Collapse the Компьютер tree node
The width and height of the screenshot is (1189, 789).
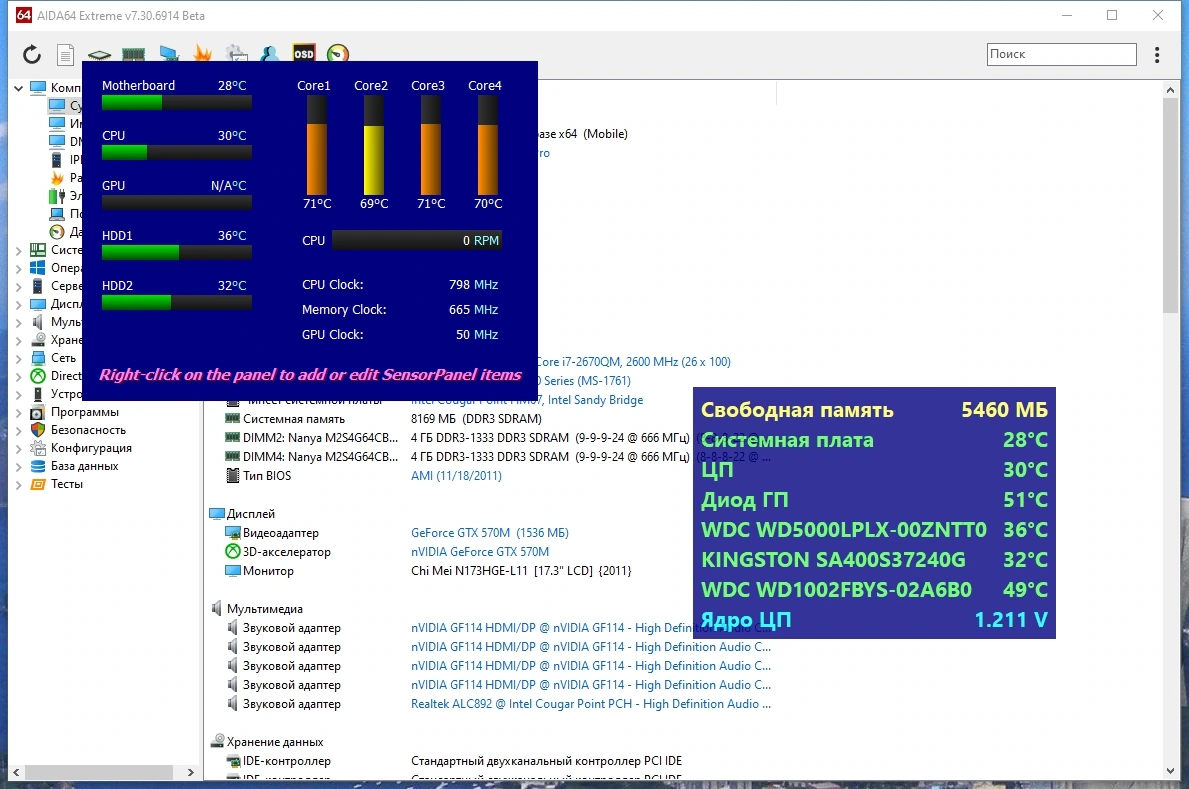[x=18, y=88]
